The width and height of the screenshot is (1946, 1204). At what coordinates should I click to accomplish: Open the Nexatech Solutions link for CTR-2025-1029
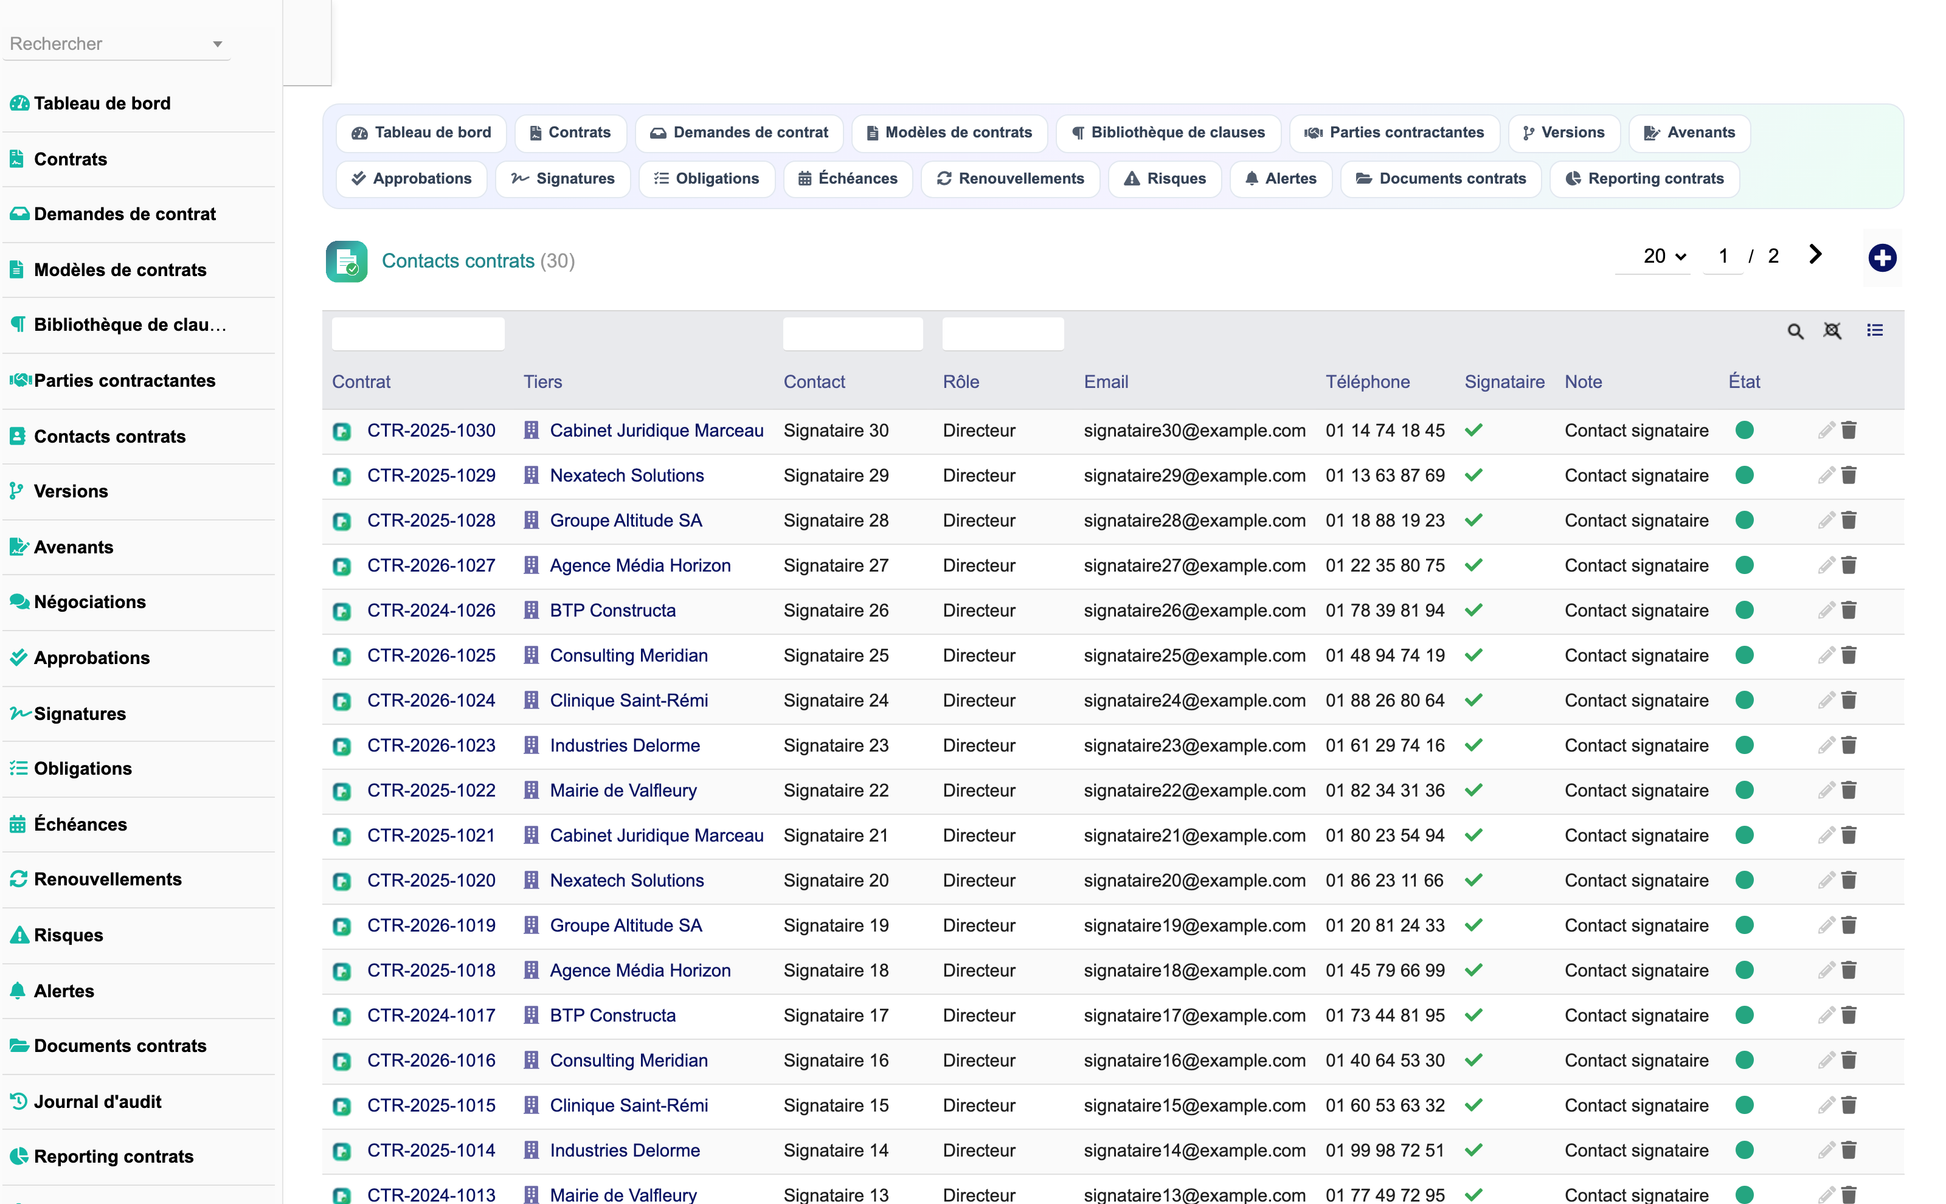pos(627,475)
